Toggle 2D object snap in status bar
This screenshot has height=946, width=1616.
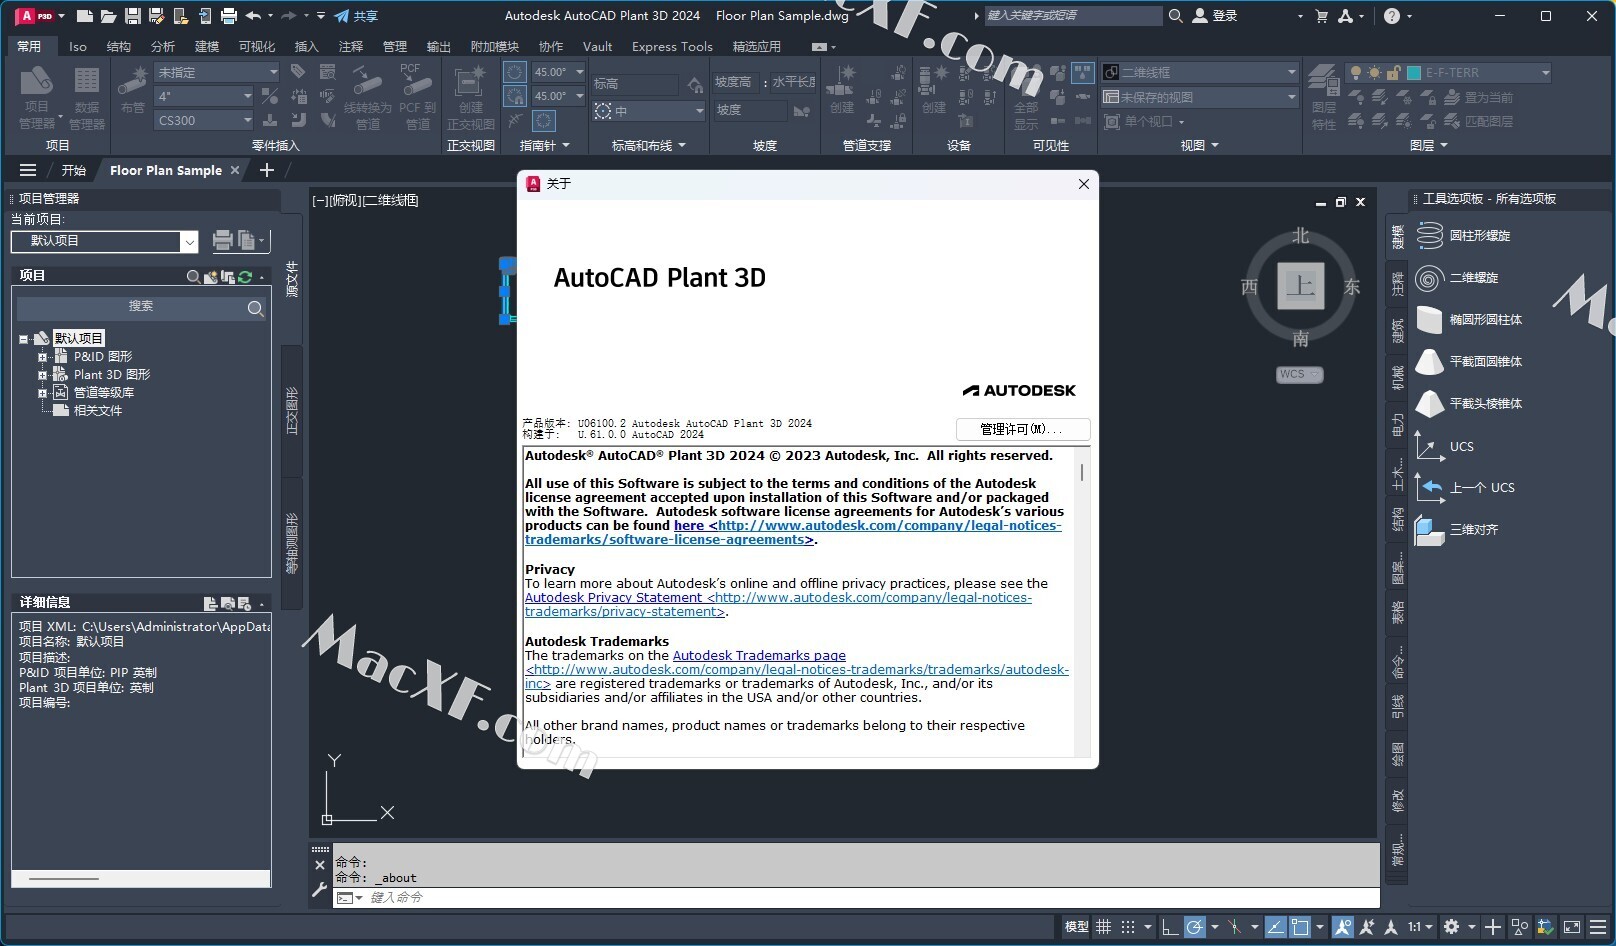point(1300,927)
